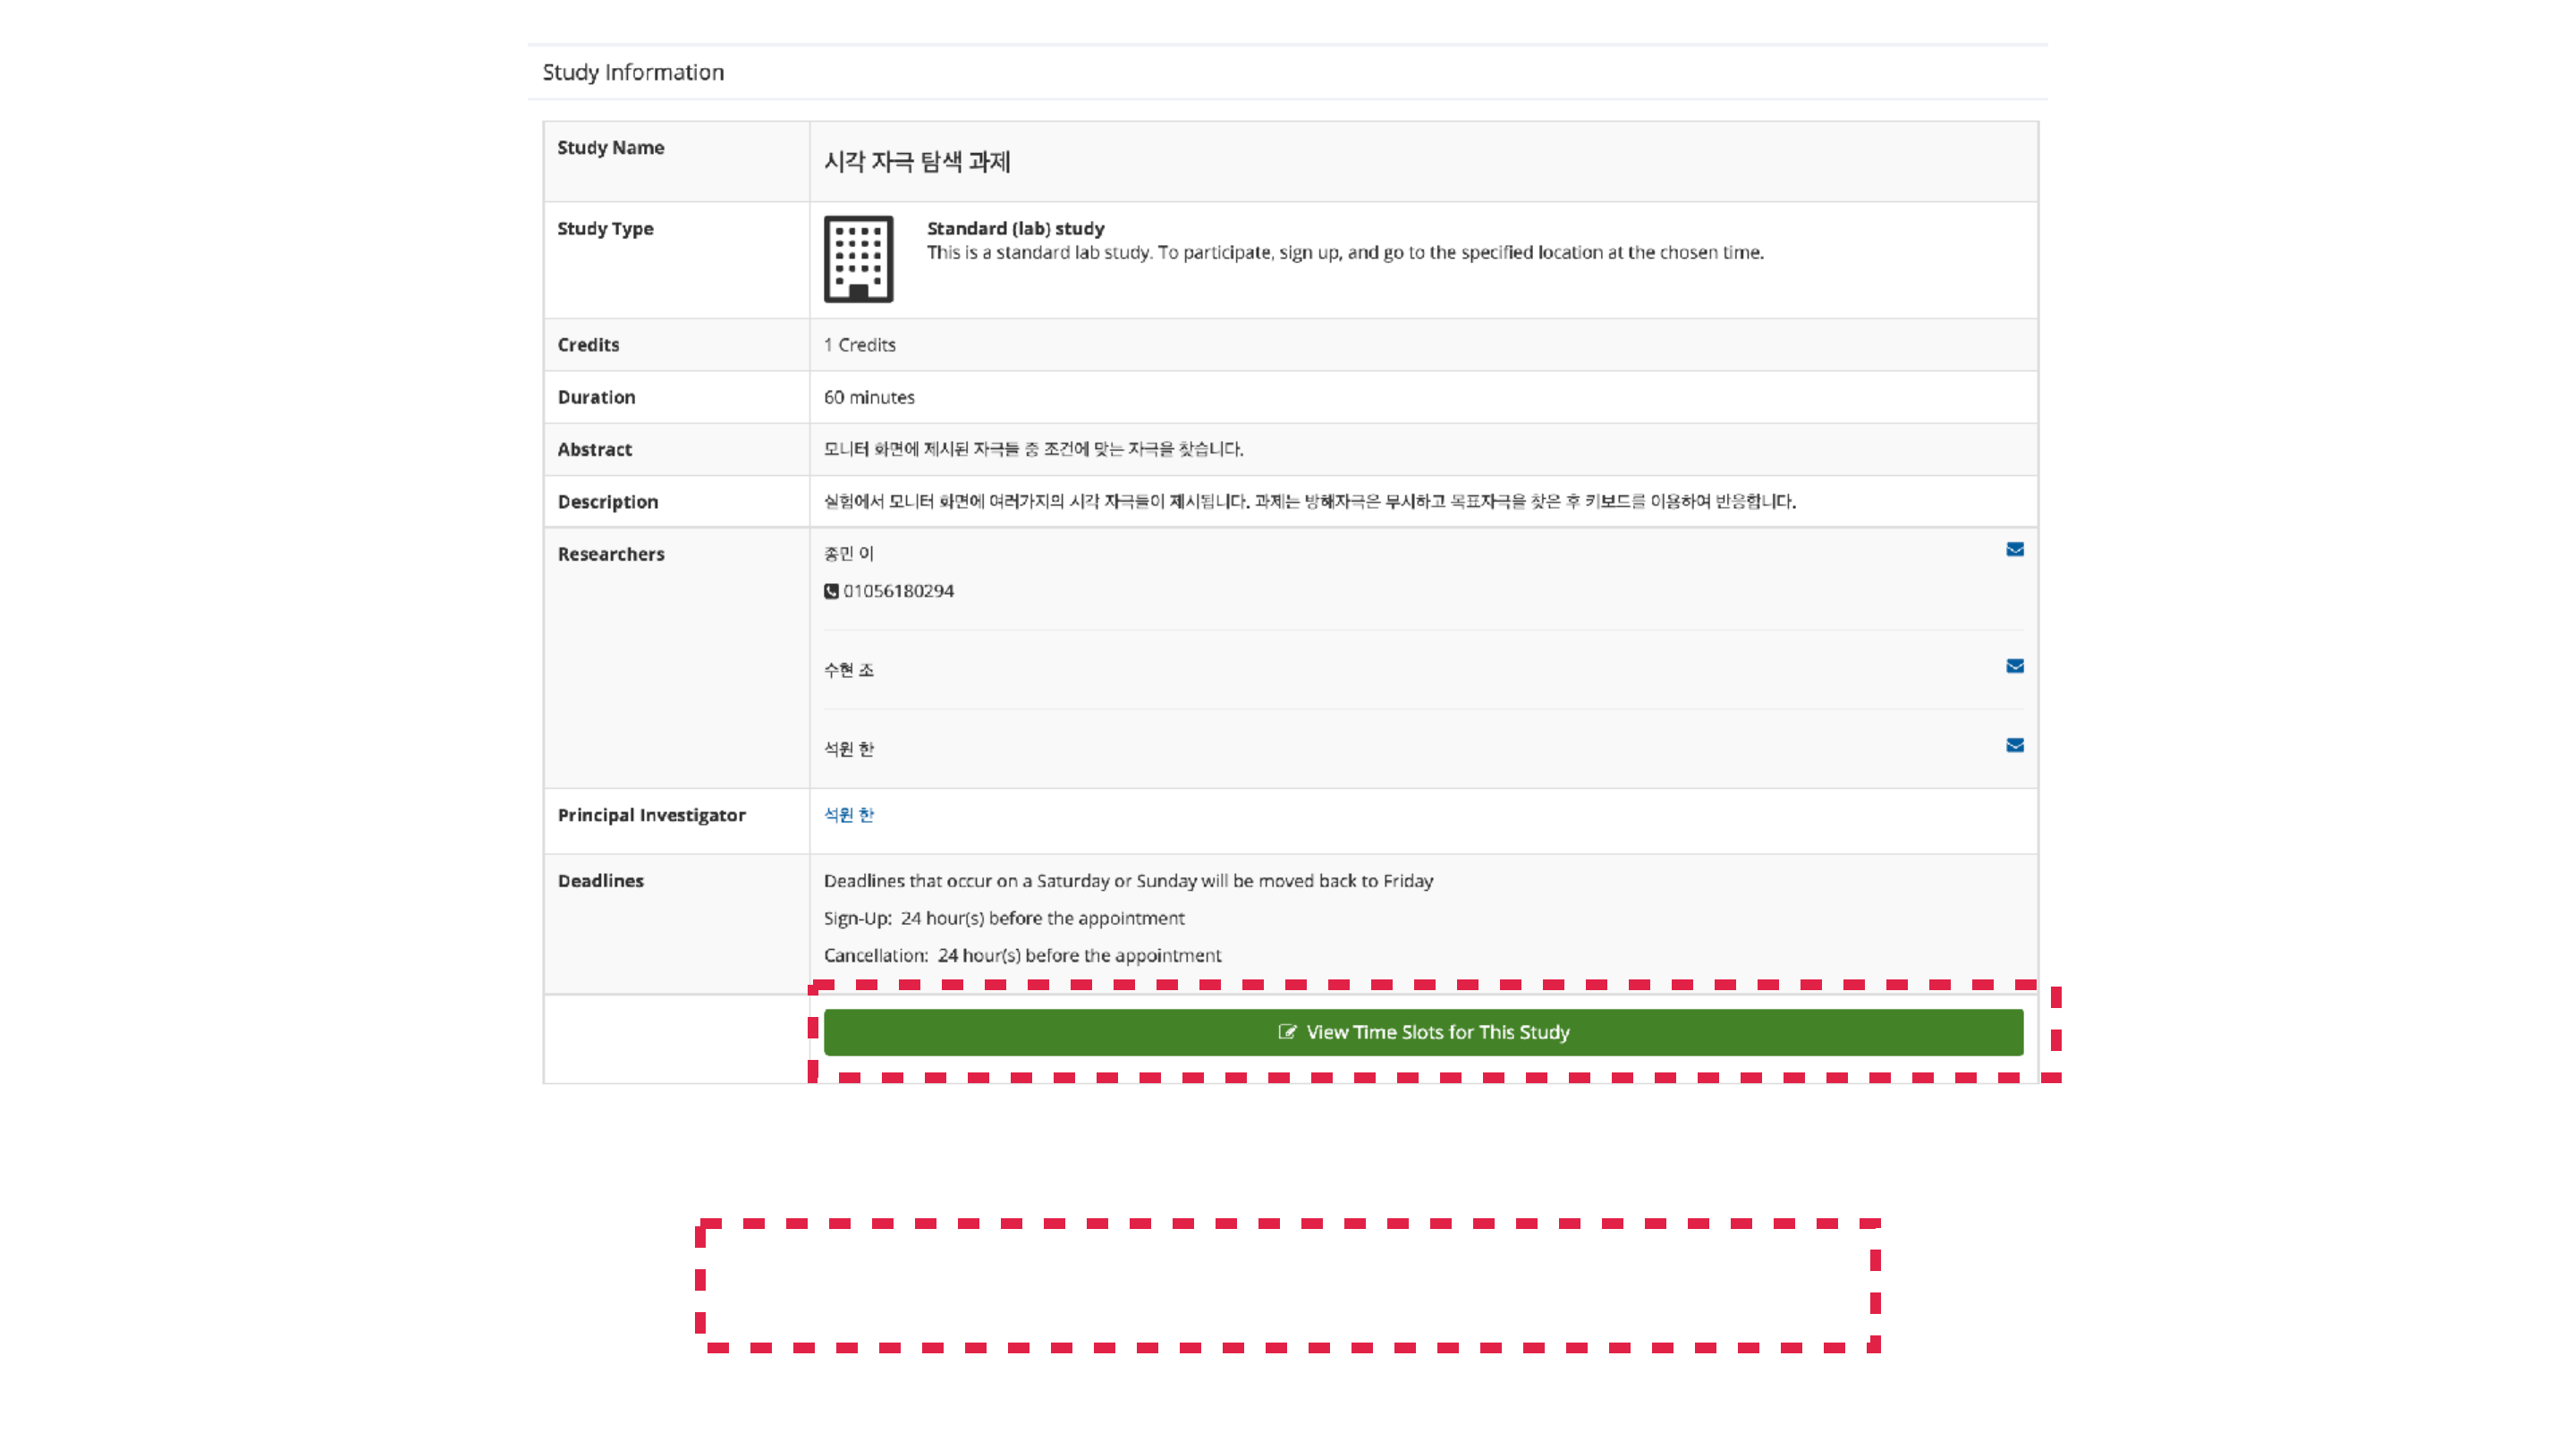Click researcher name 수현 조
The image size is (2576, 1449).
[849, 670]
